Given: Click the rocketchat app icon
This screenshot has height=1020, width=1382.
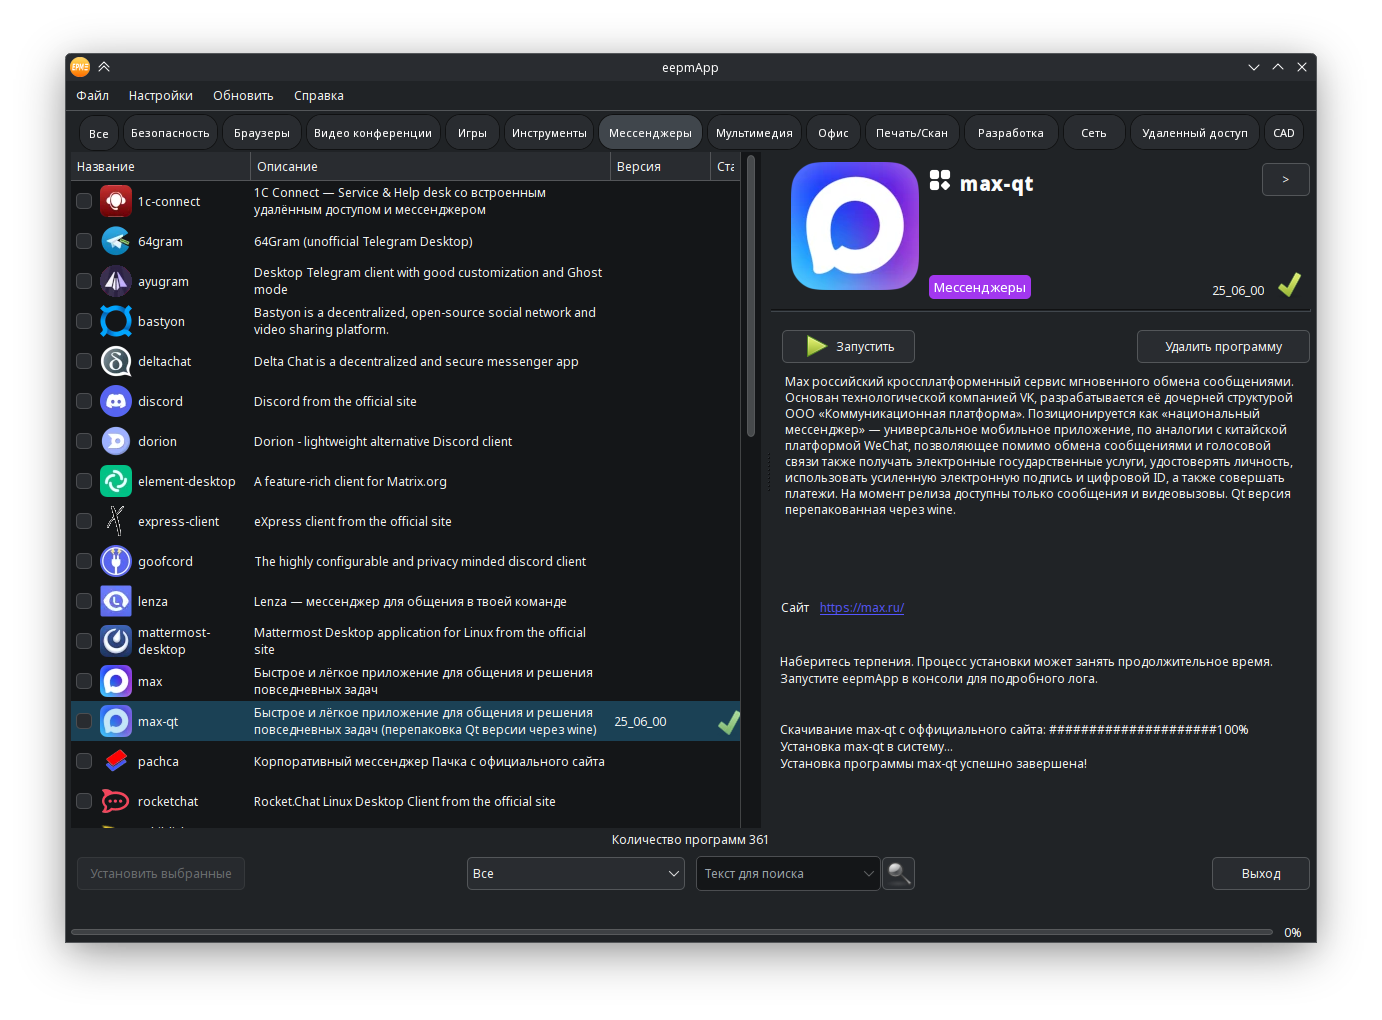Looking at the screenshot, I should [x=116, y=801].
